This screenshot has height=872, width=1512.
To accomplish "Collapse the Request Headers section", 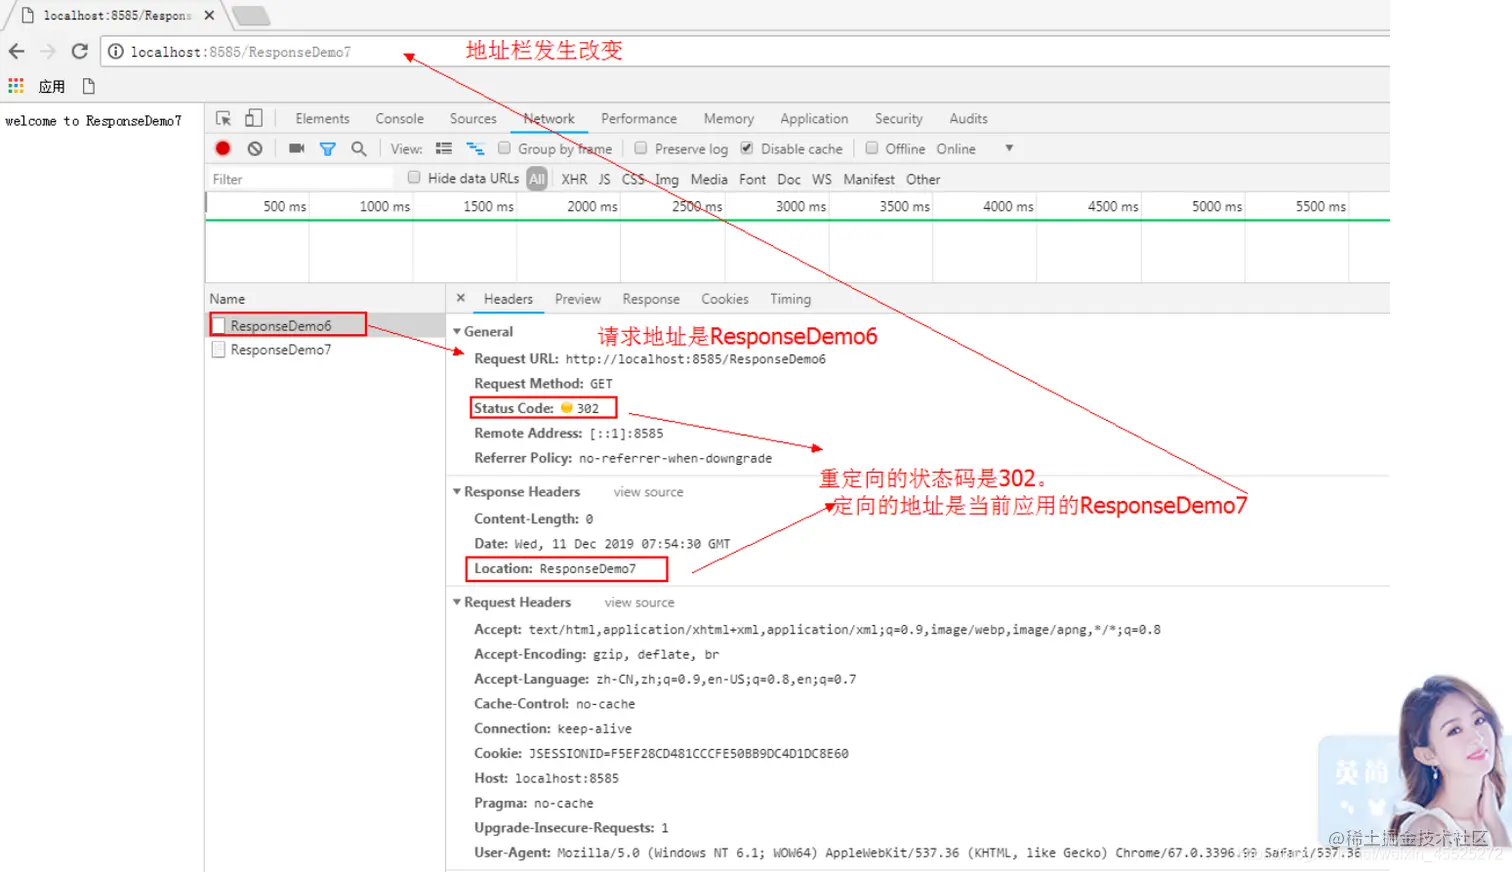I will [457, 601].
